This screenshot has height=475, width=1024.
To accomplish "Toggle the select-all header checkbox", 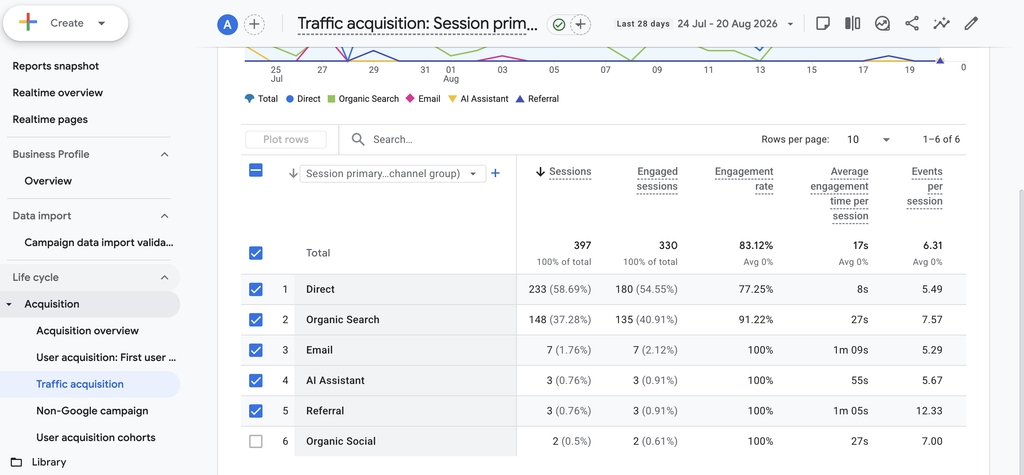I will pyautogui.click(x=256, y=171).
